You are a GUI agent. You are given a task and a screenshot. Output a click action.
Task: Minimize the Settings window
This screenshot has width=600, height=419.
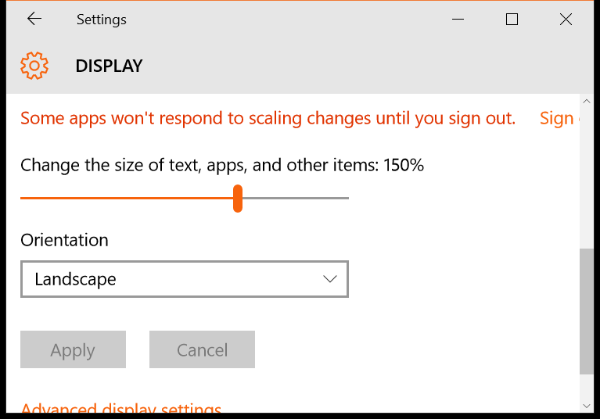[458, 19]
